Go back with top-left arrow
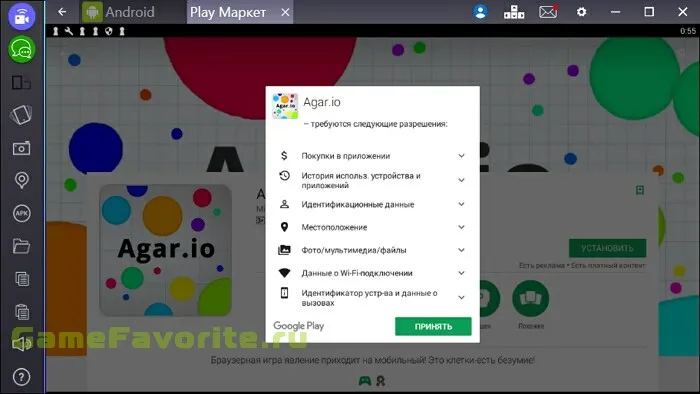The image size is (700, 394). tap(62, 12)
